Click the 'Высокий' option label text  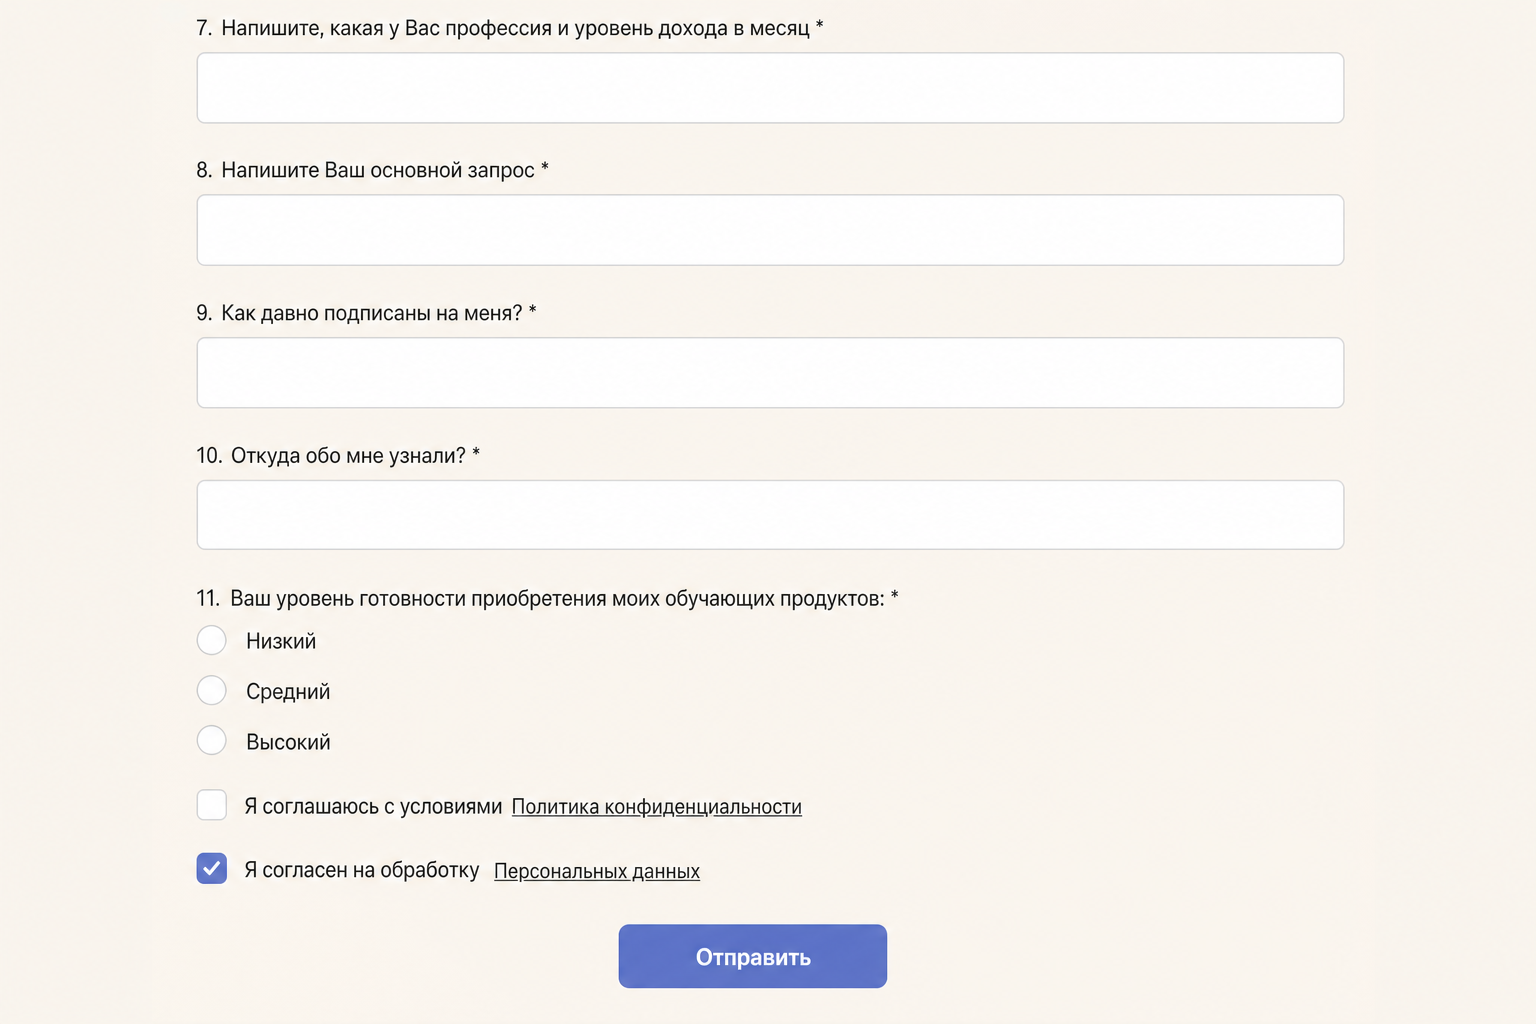(x=288, y=742)
